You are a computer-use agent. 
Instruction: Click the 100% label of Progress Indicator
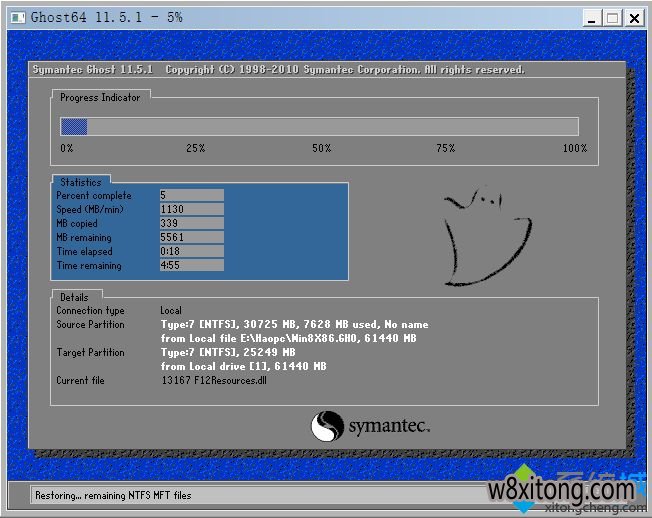[574, 149]
